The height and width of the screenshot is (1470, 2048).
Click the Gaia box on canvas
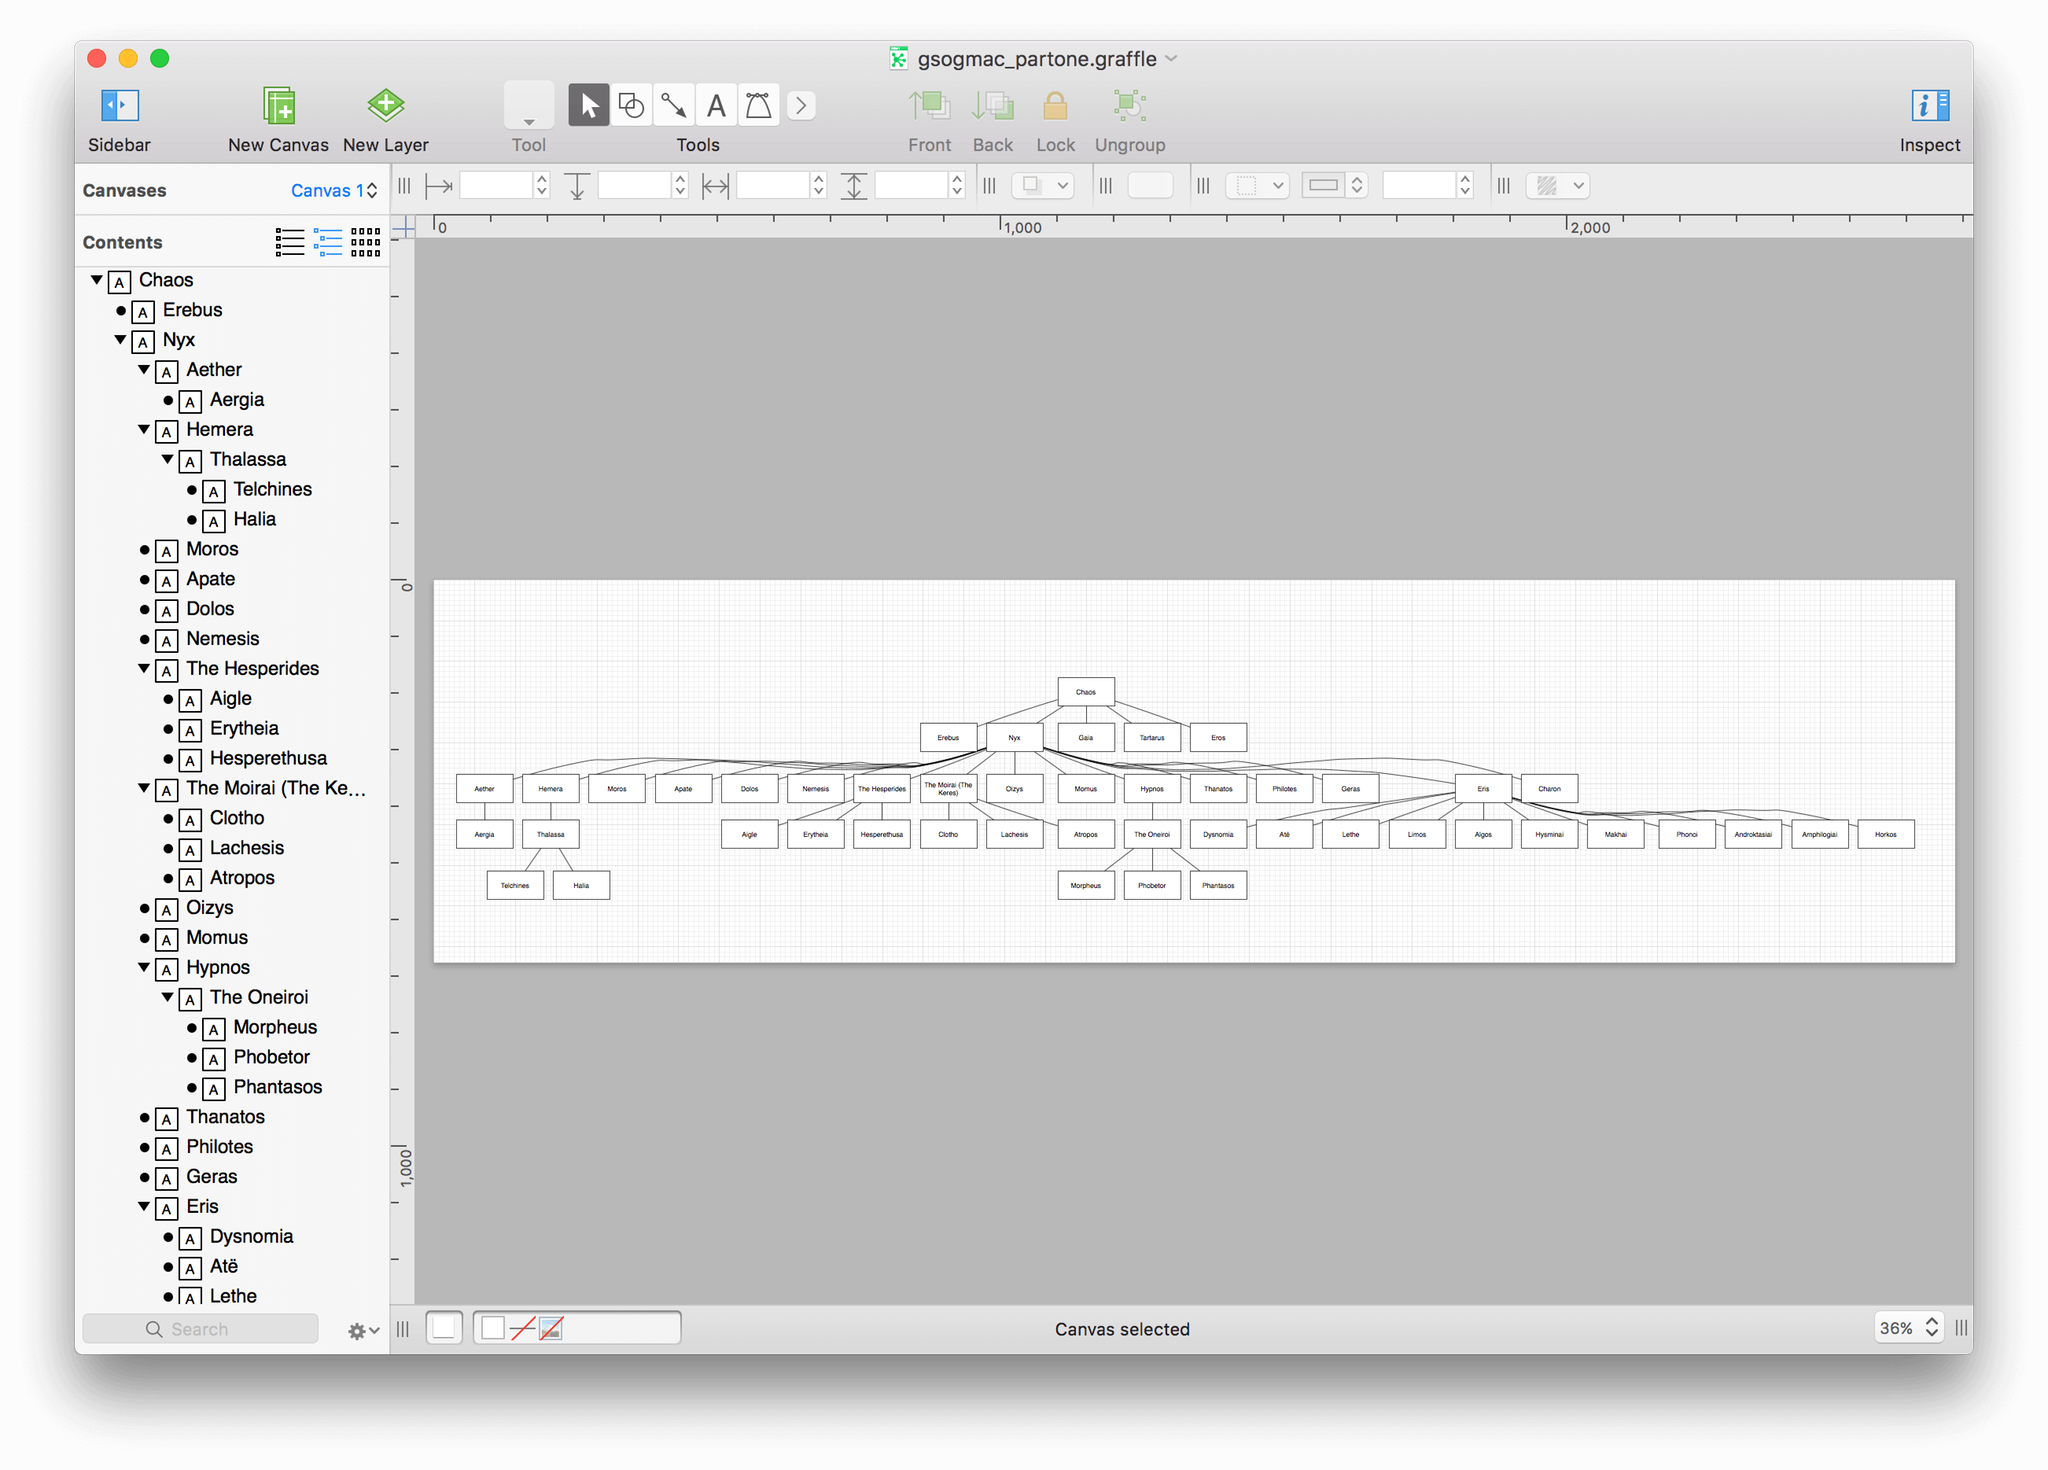tap(1086, 738)
